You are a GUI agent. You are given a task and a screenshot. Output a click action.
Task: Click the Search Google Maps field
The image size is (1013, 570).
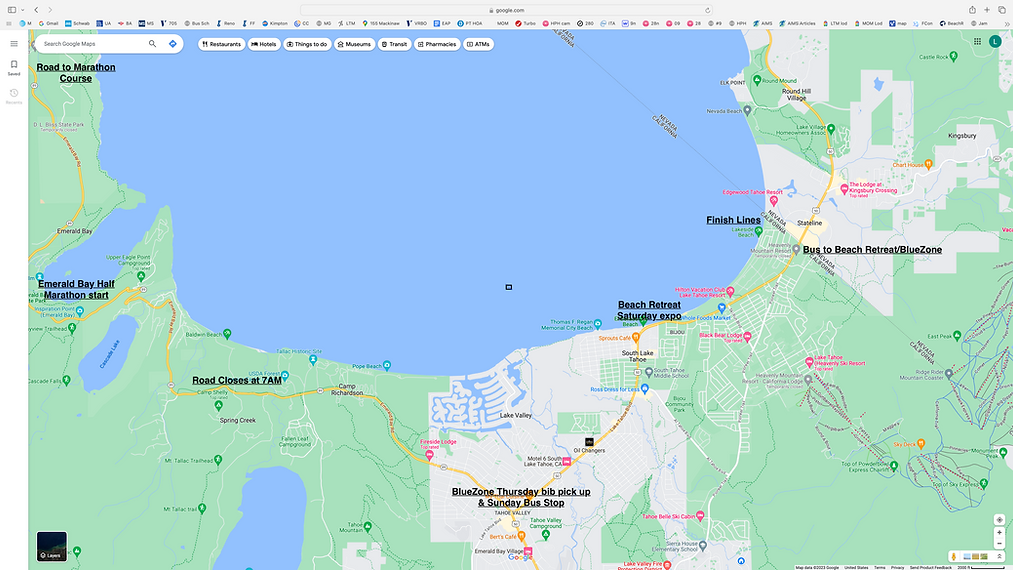[x=93, y=44]
